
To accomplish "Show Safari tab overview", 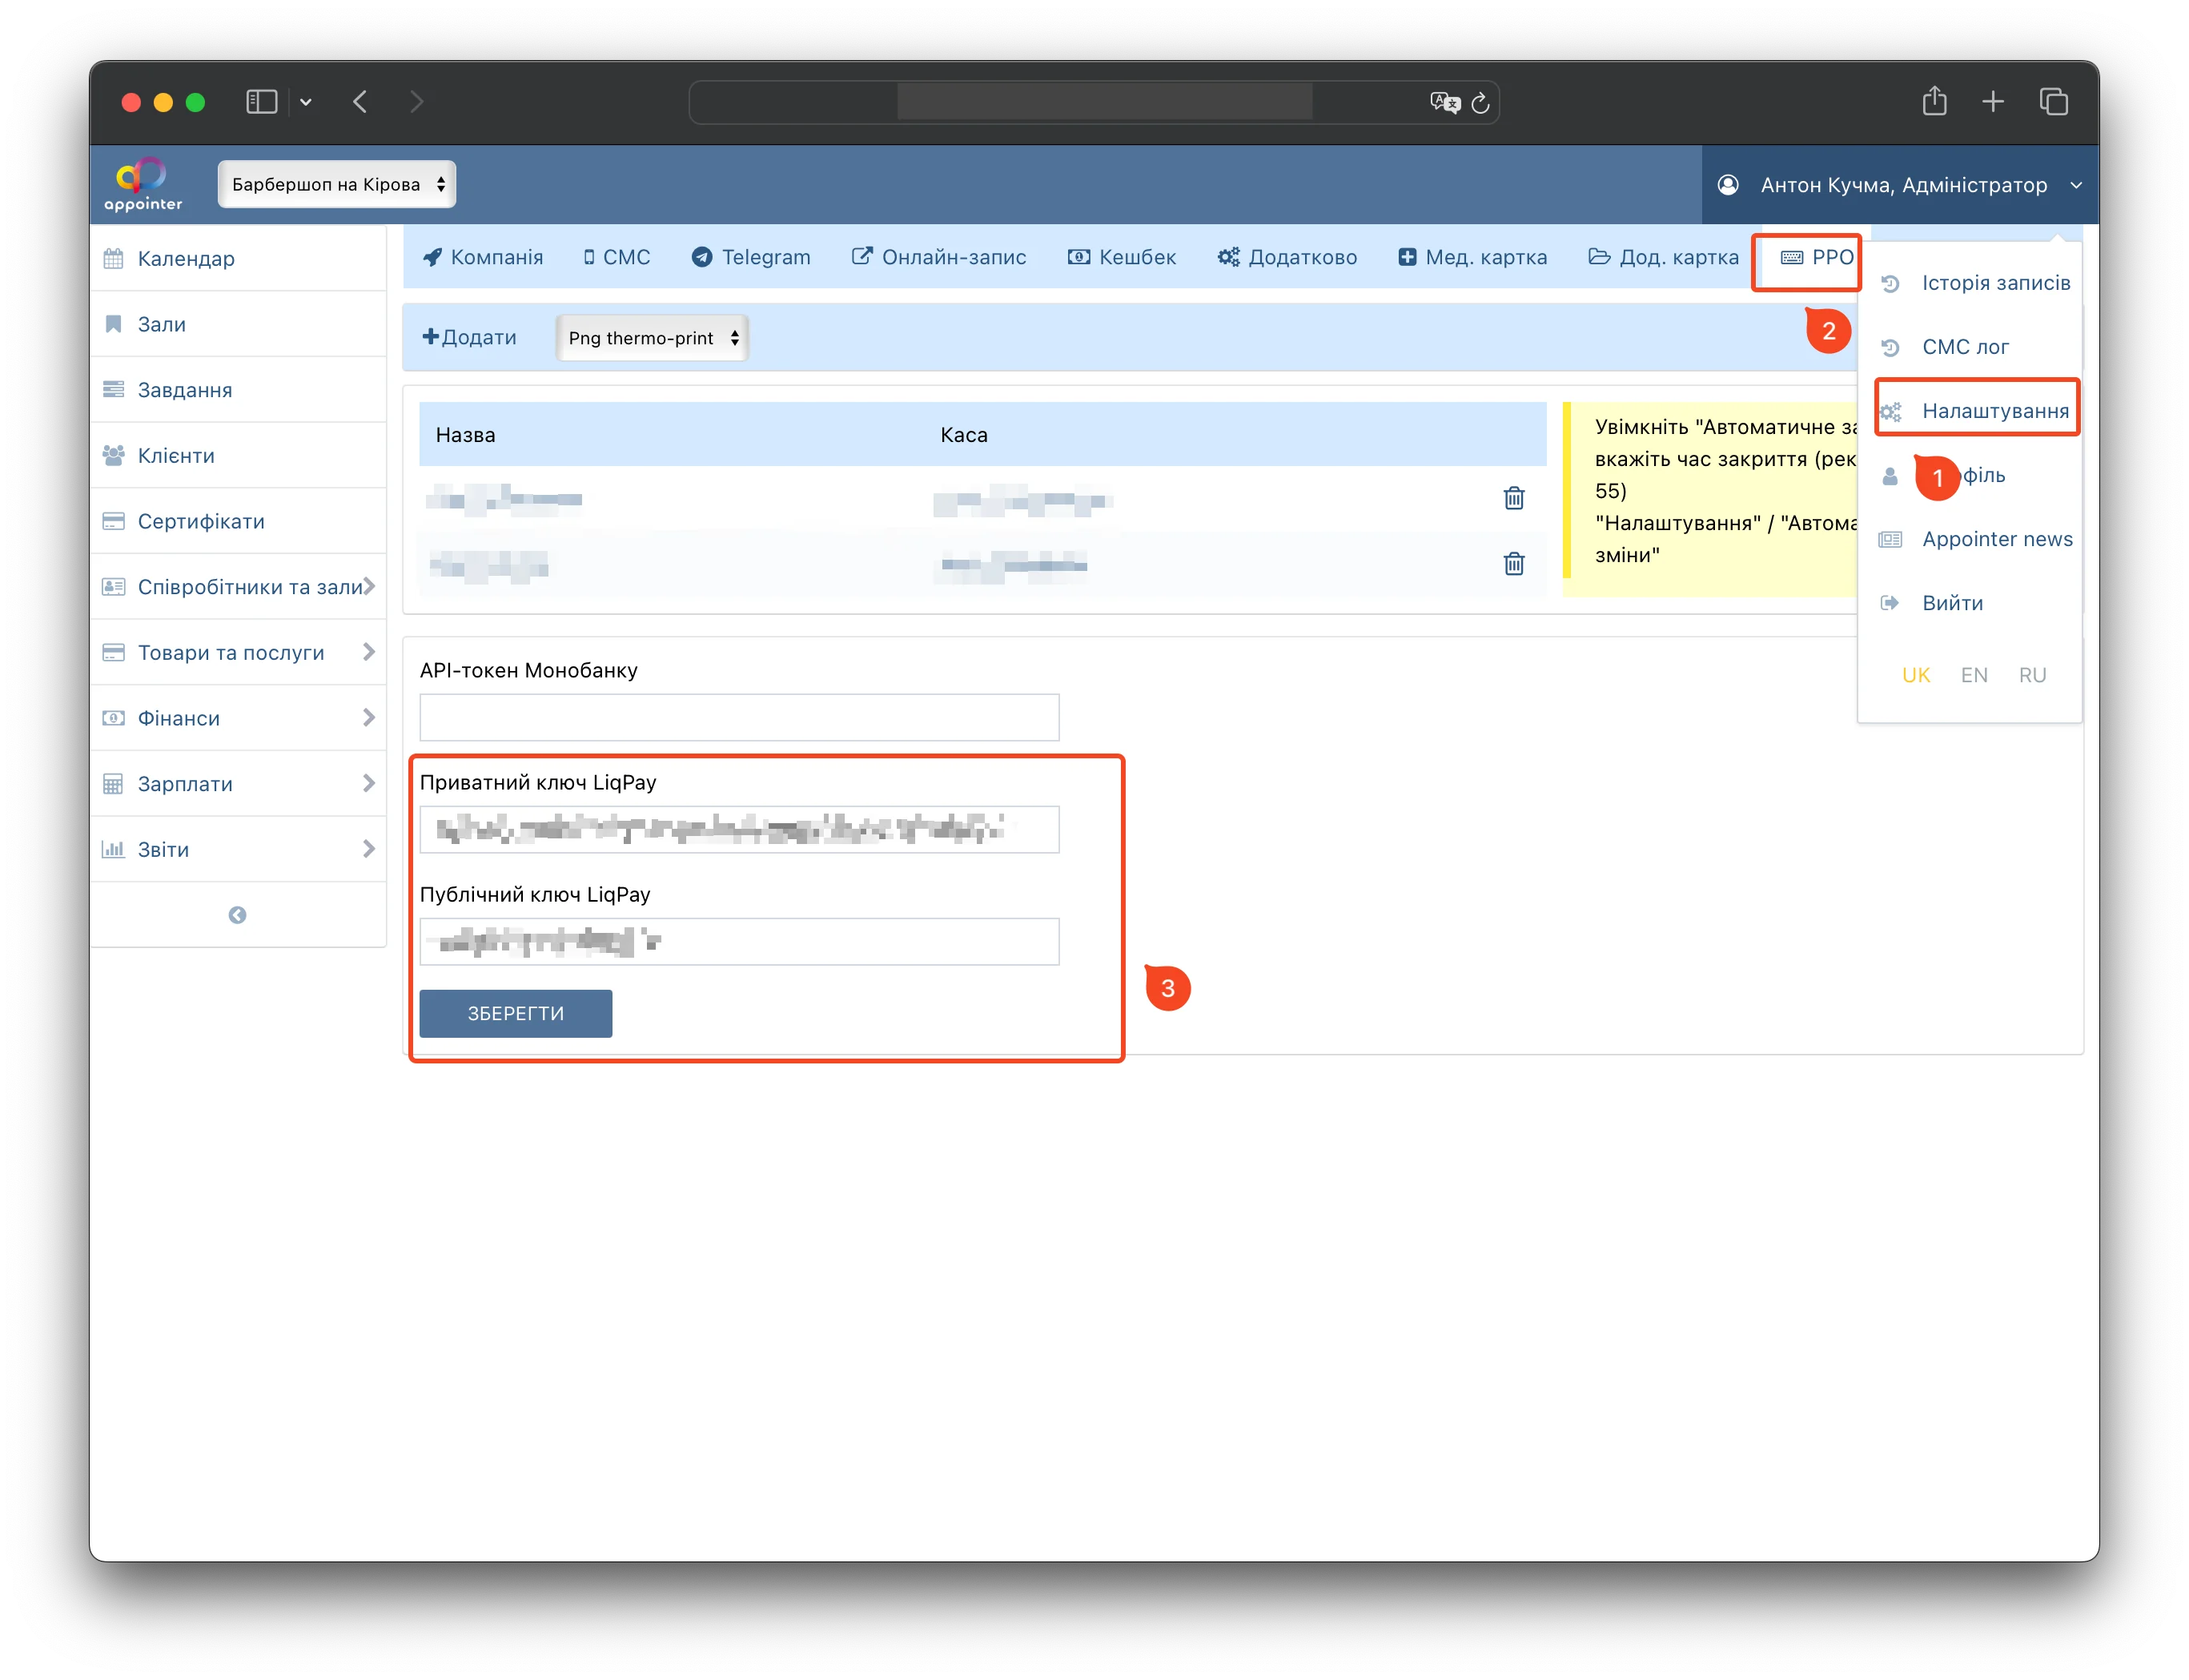I will click(2053, 101).
